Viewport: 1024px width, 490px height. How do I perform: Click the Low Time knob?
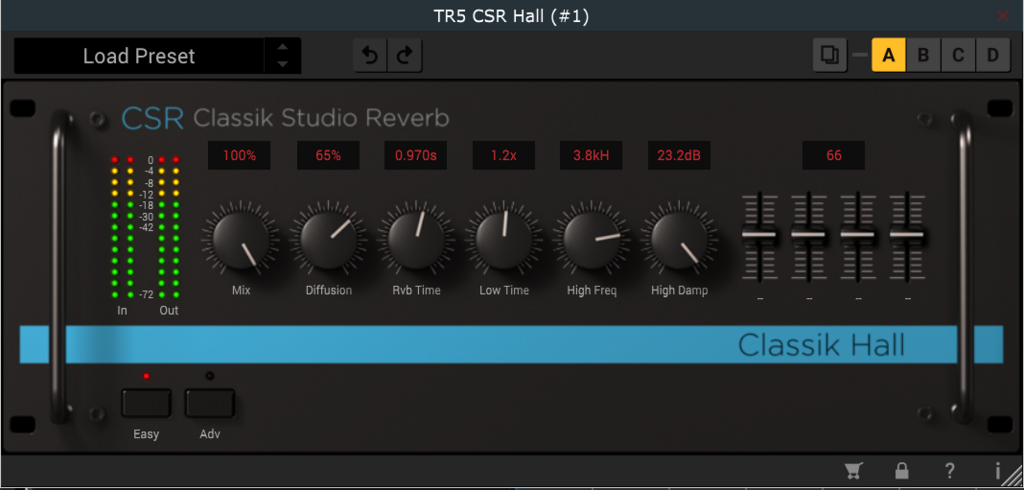click(504, 241)
